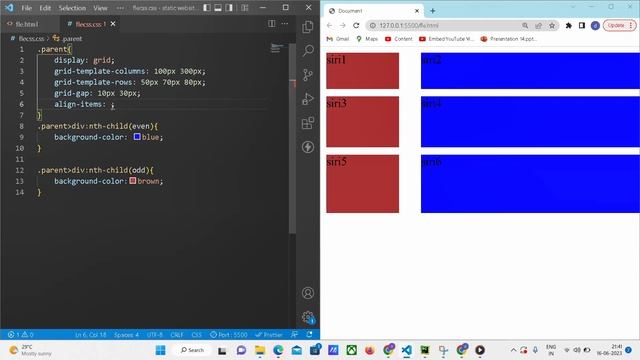Change CSS language mode

click(196, 335)
